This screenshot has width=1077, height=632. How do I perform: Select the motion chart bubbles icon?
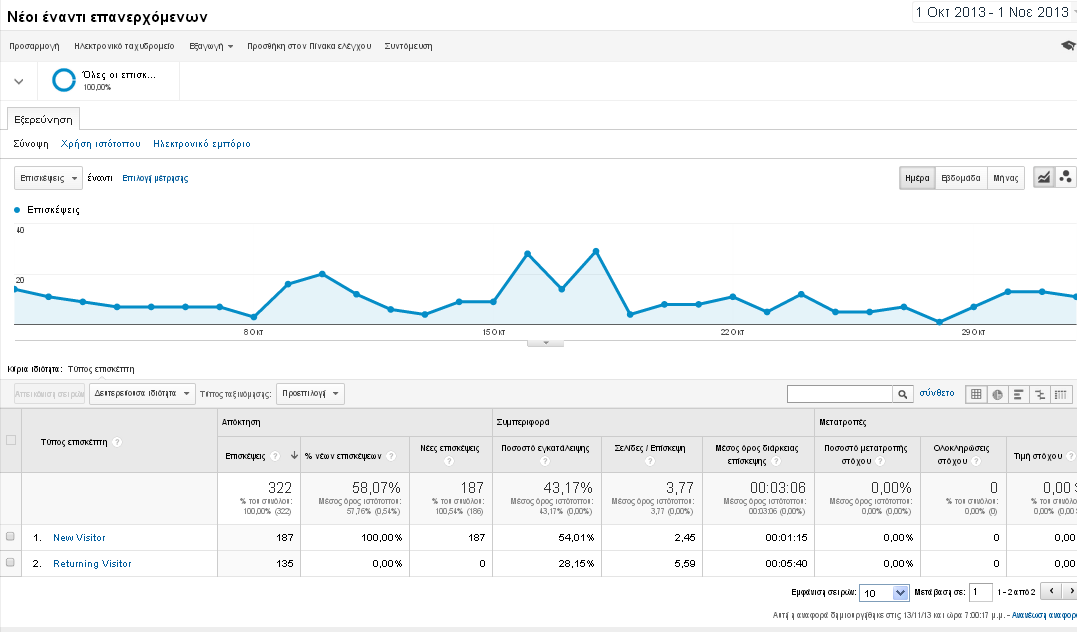point(1065,177)
